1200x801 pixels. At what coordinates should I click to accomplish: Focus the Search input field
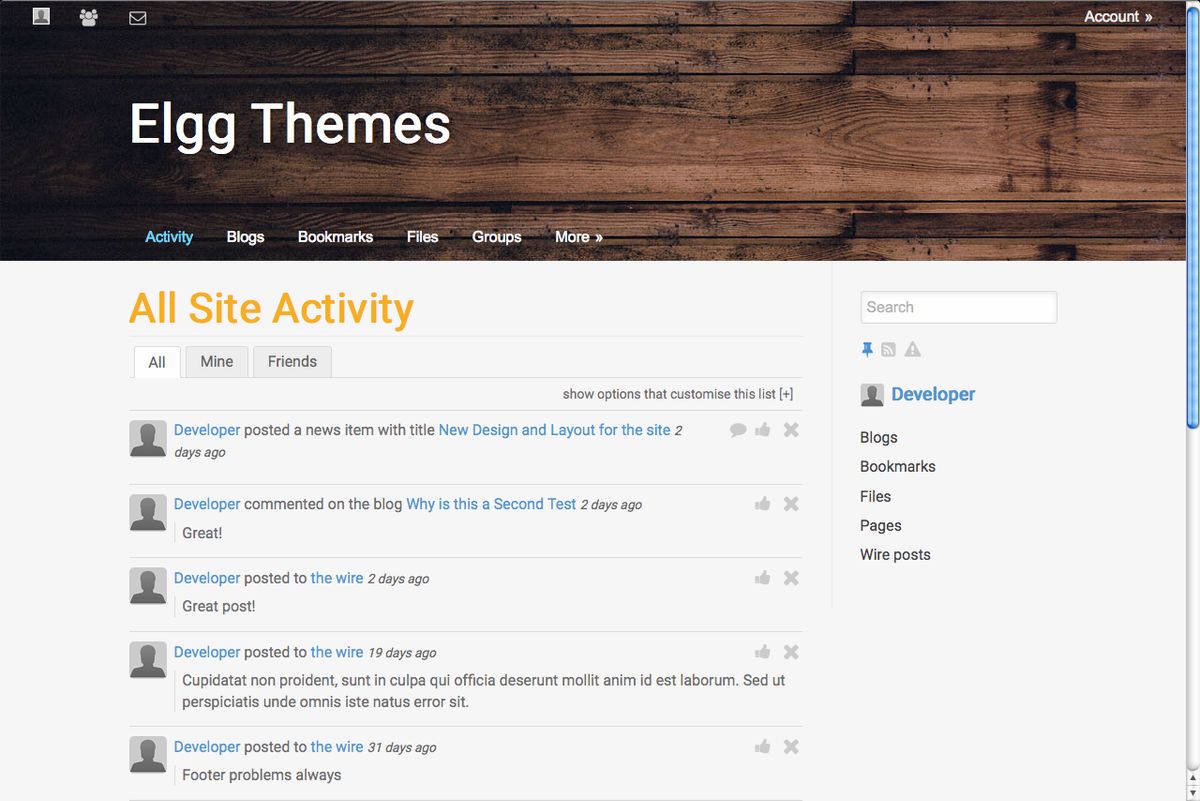click(958, 307)
